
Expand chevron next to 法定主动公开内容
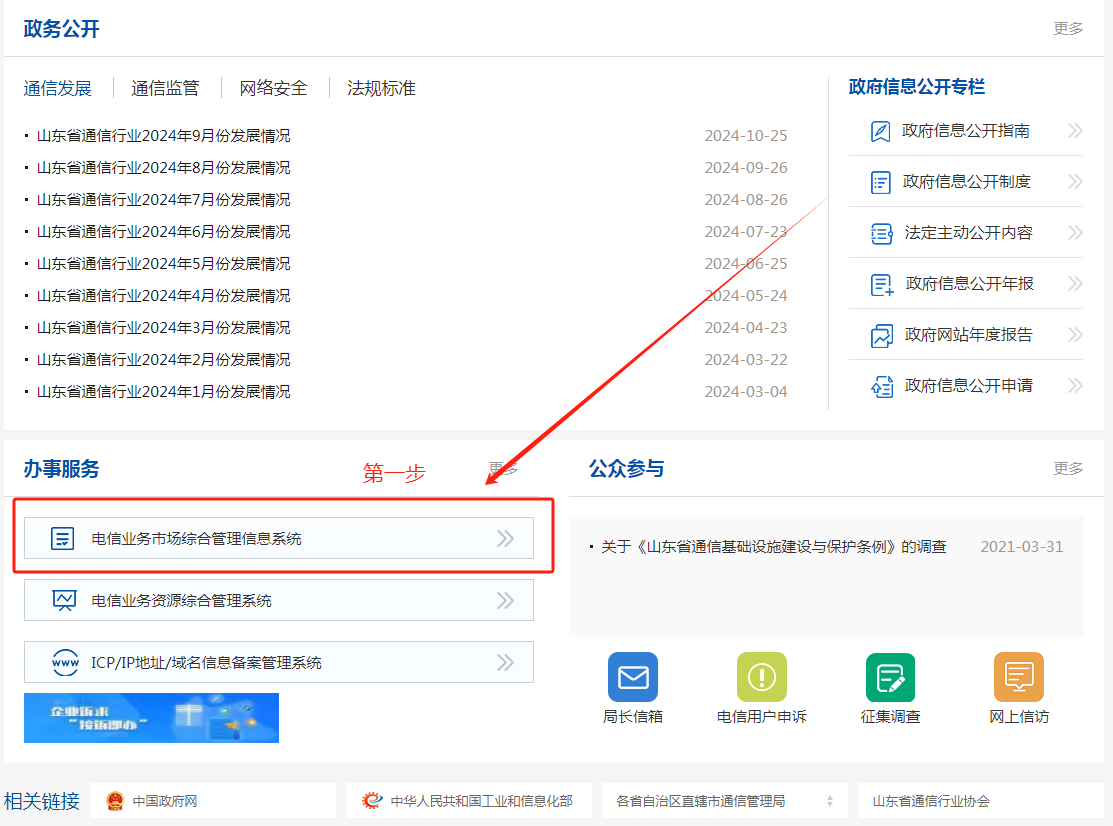[x=1075, y=233]
